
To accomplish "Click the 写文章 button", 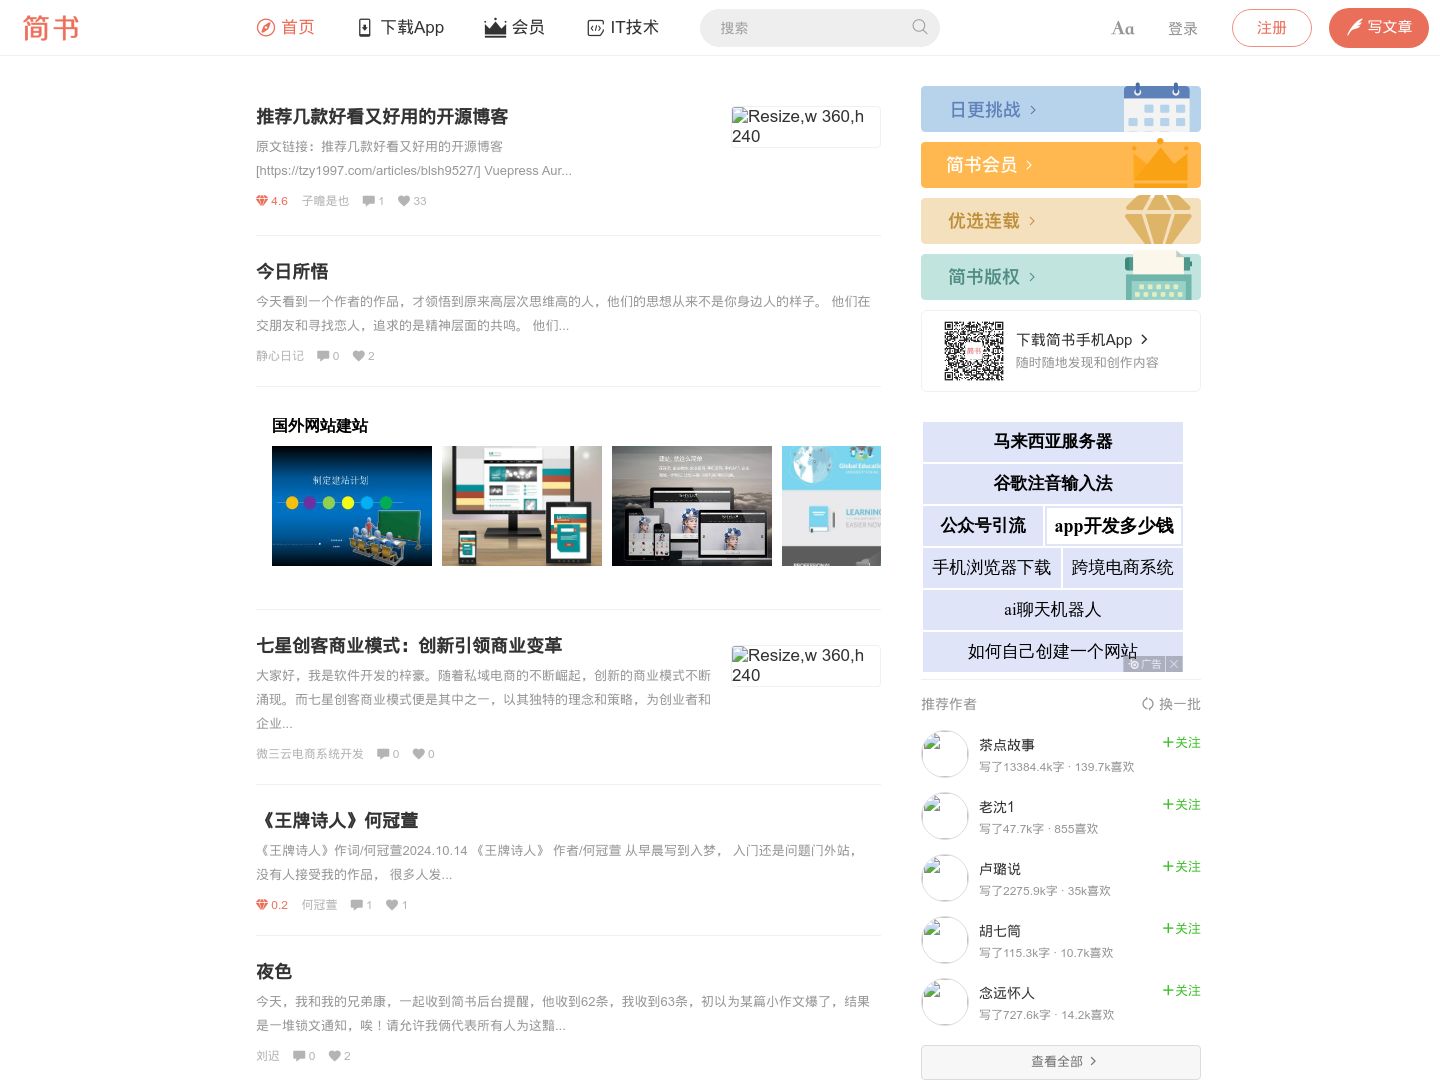I will point(1378,28).
